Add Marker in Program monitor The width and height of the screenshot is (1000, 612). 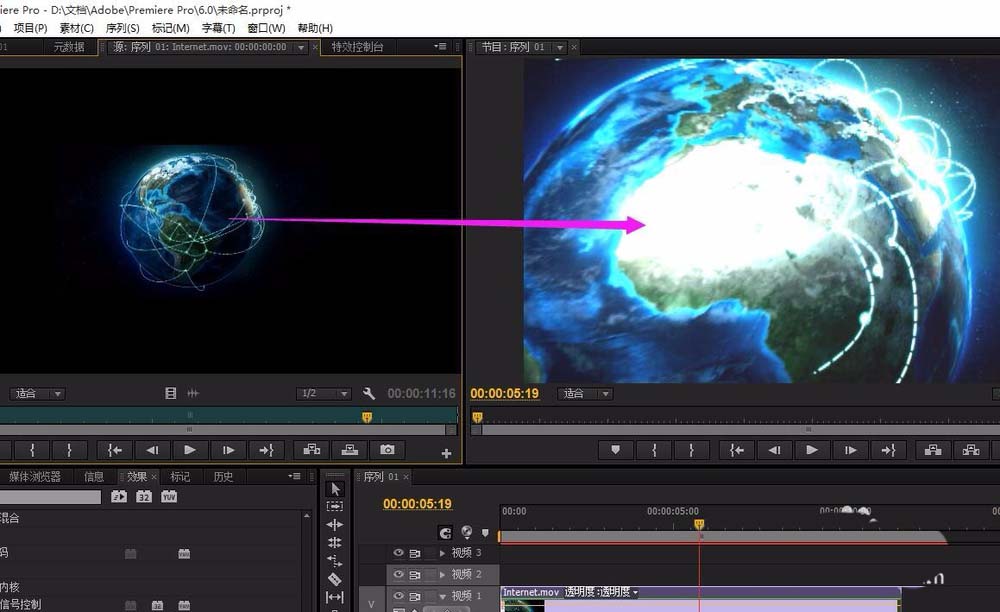tap(615, 450)
